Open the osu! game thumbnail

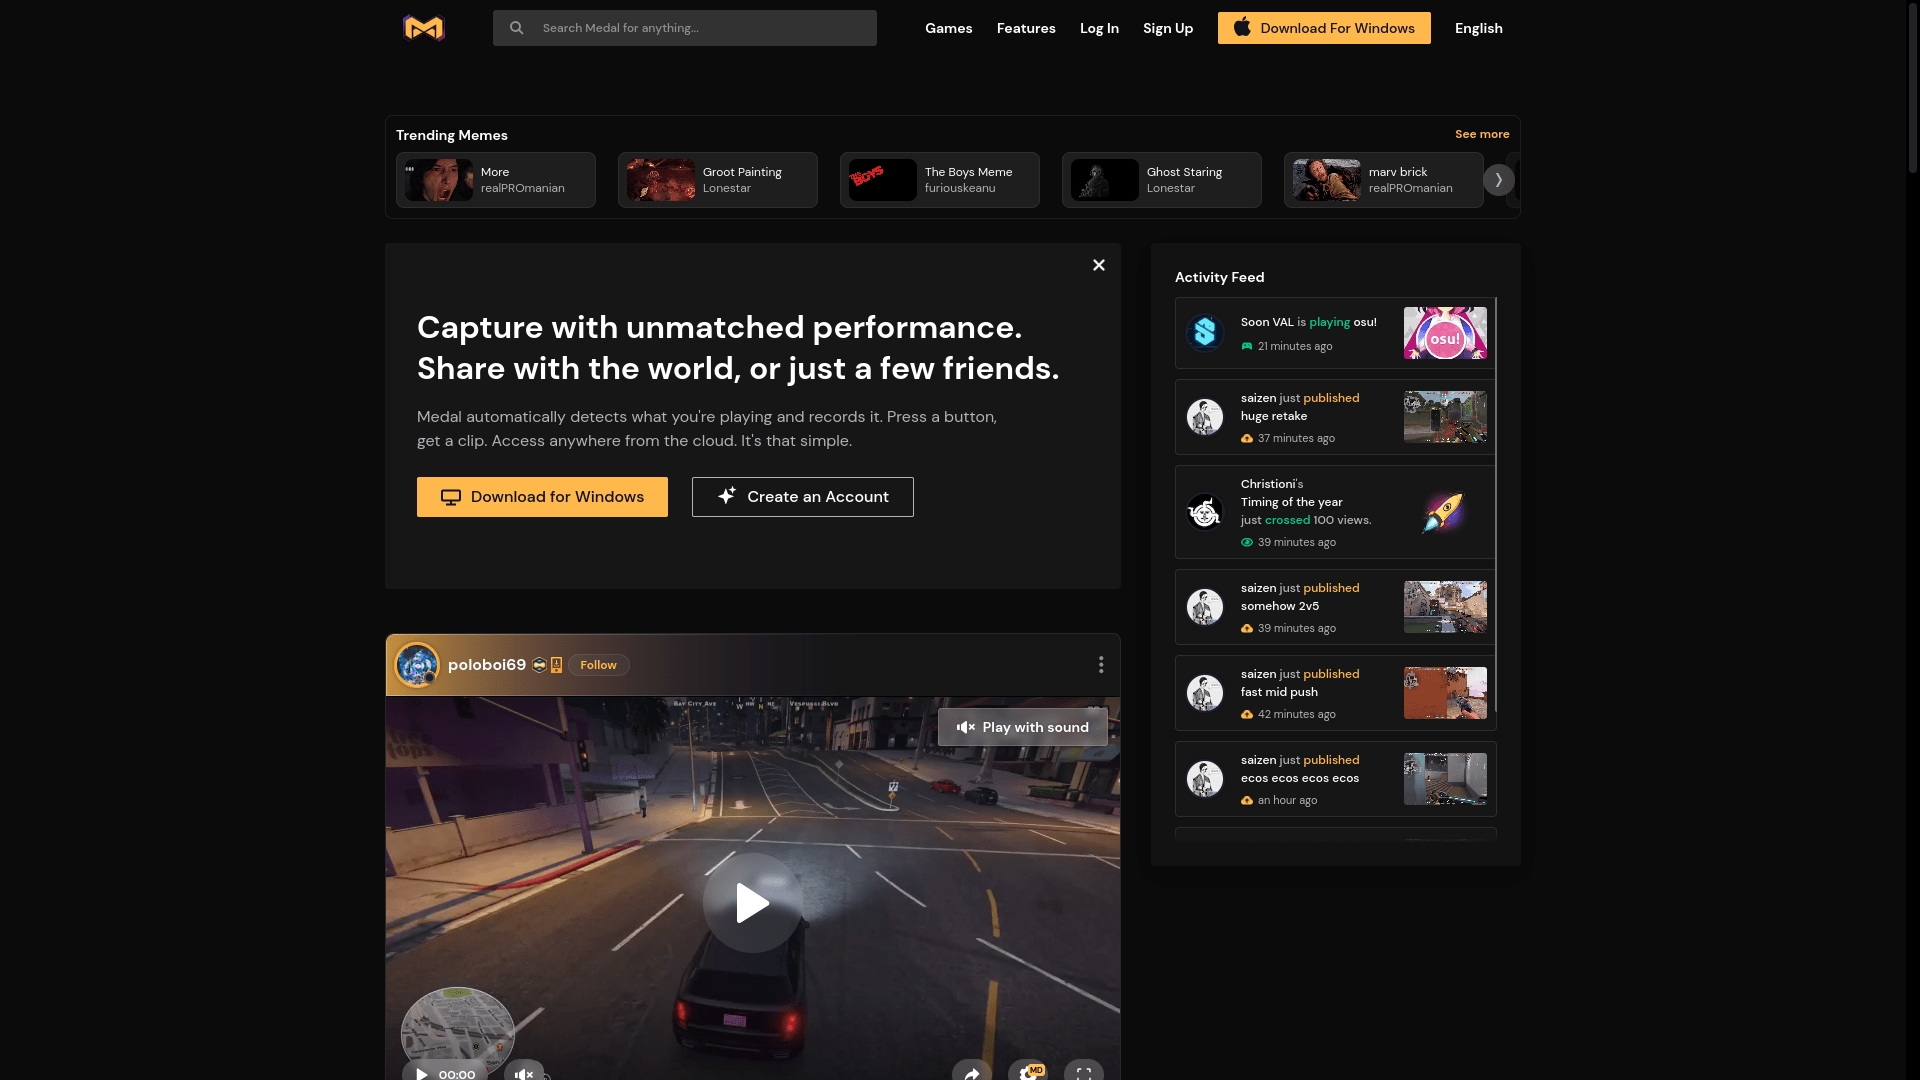pos(1445,333)
